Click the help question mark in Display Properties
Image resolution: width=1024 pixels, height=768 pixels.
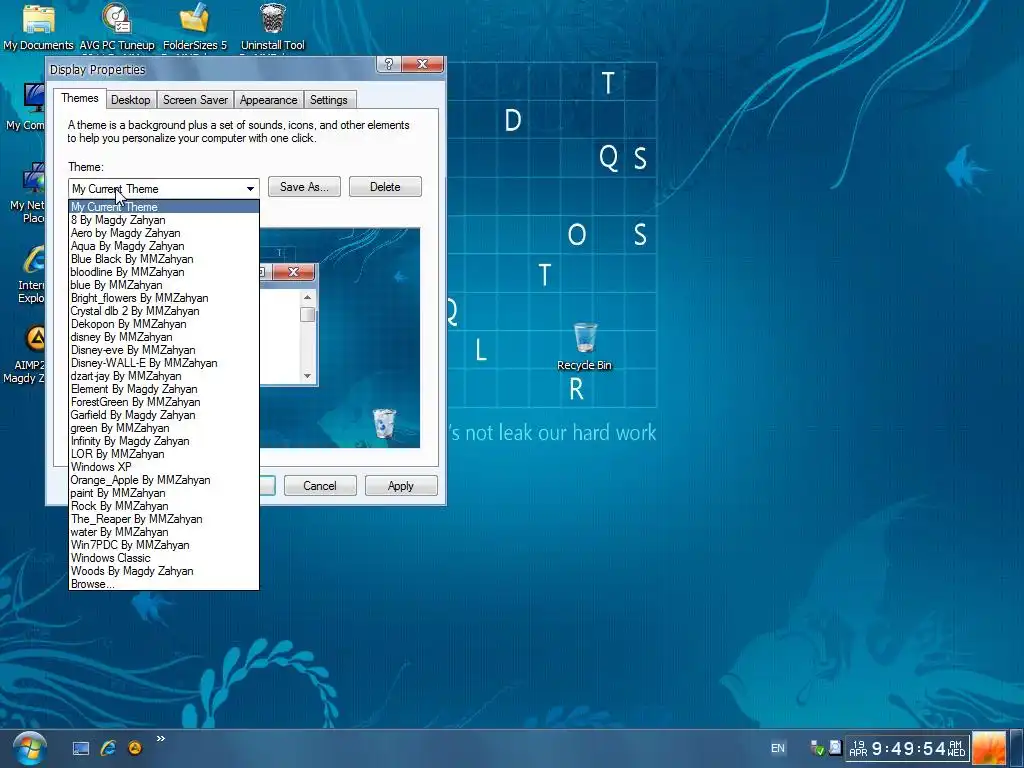[389, 64]
